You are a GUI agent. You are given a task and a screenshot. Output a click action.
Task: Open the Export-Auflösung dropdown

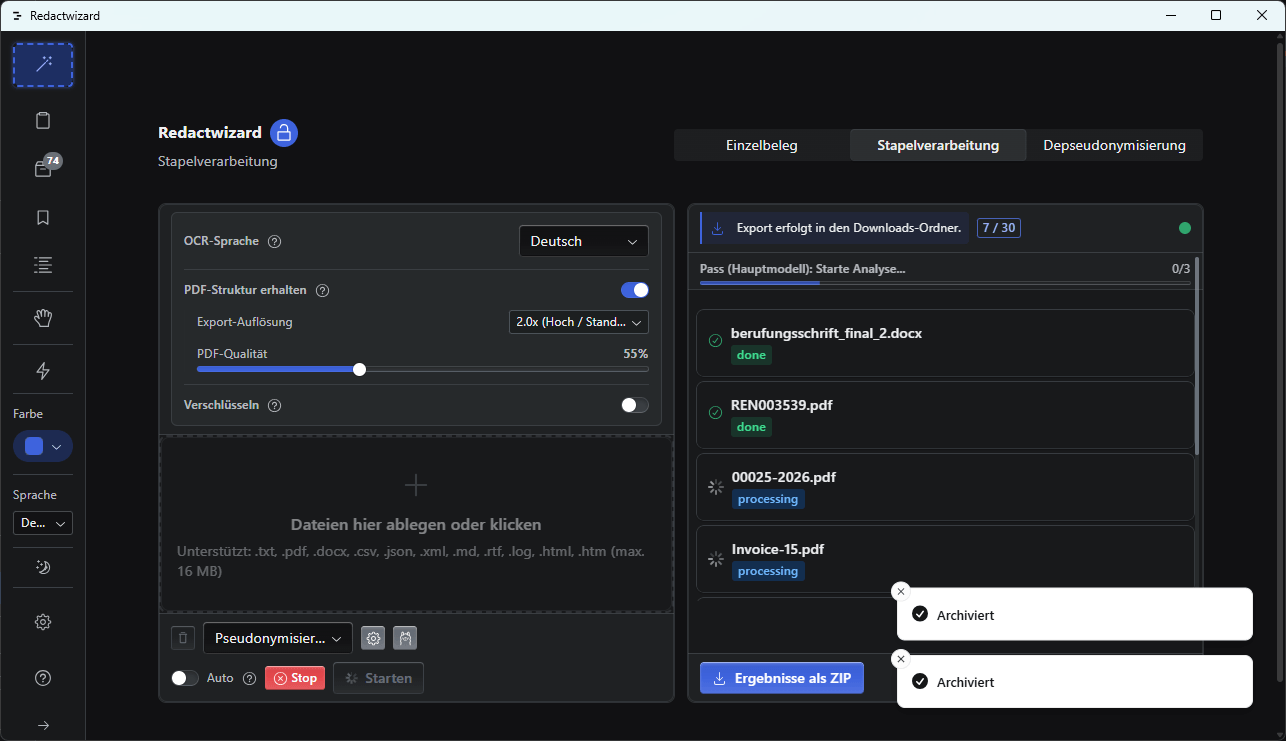pyautogui.click(x=579, y=322)
